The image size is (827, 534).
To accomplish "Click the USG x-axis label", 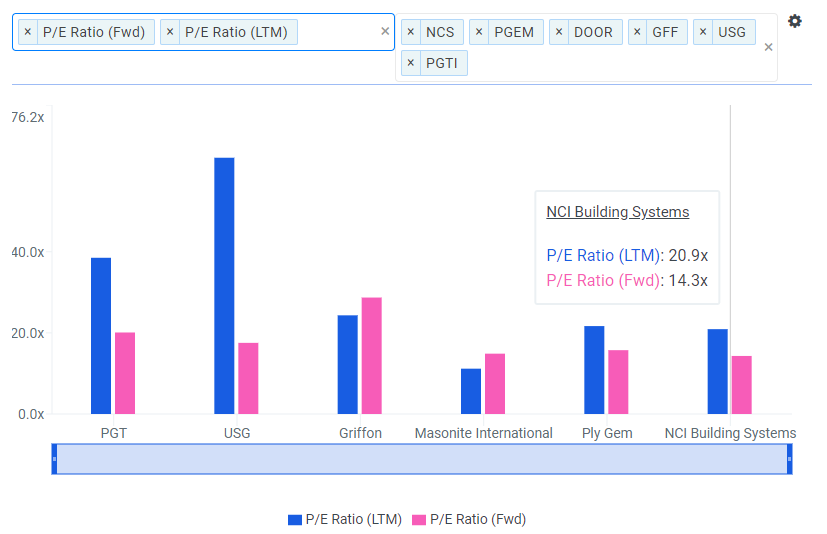I will pos(237,433).
